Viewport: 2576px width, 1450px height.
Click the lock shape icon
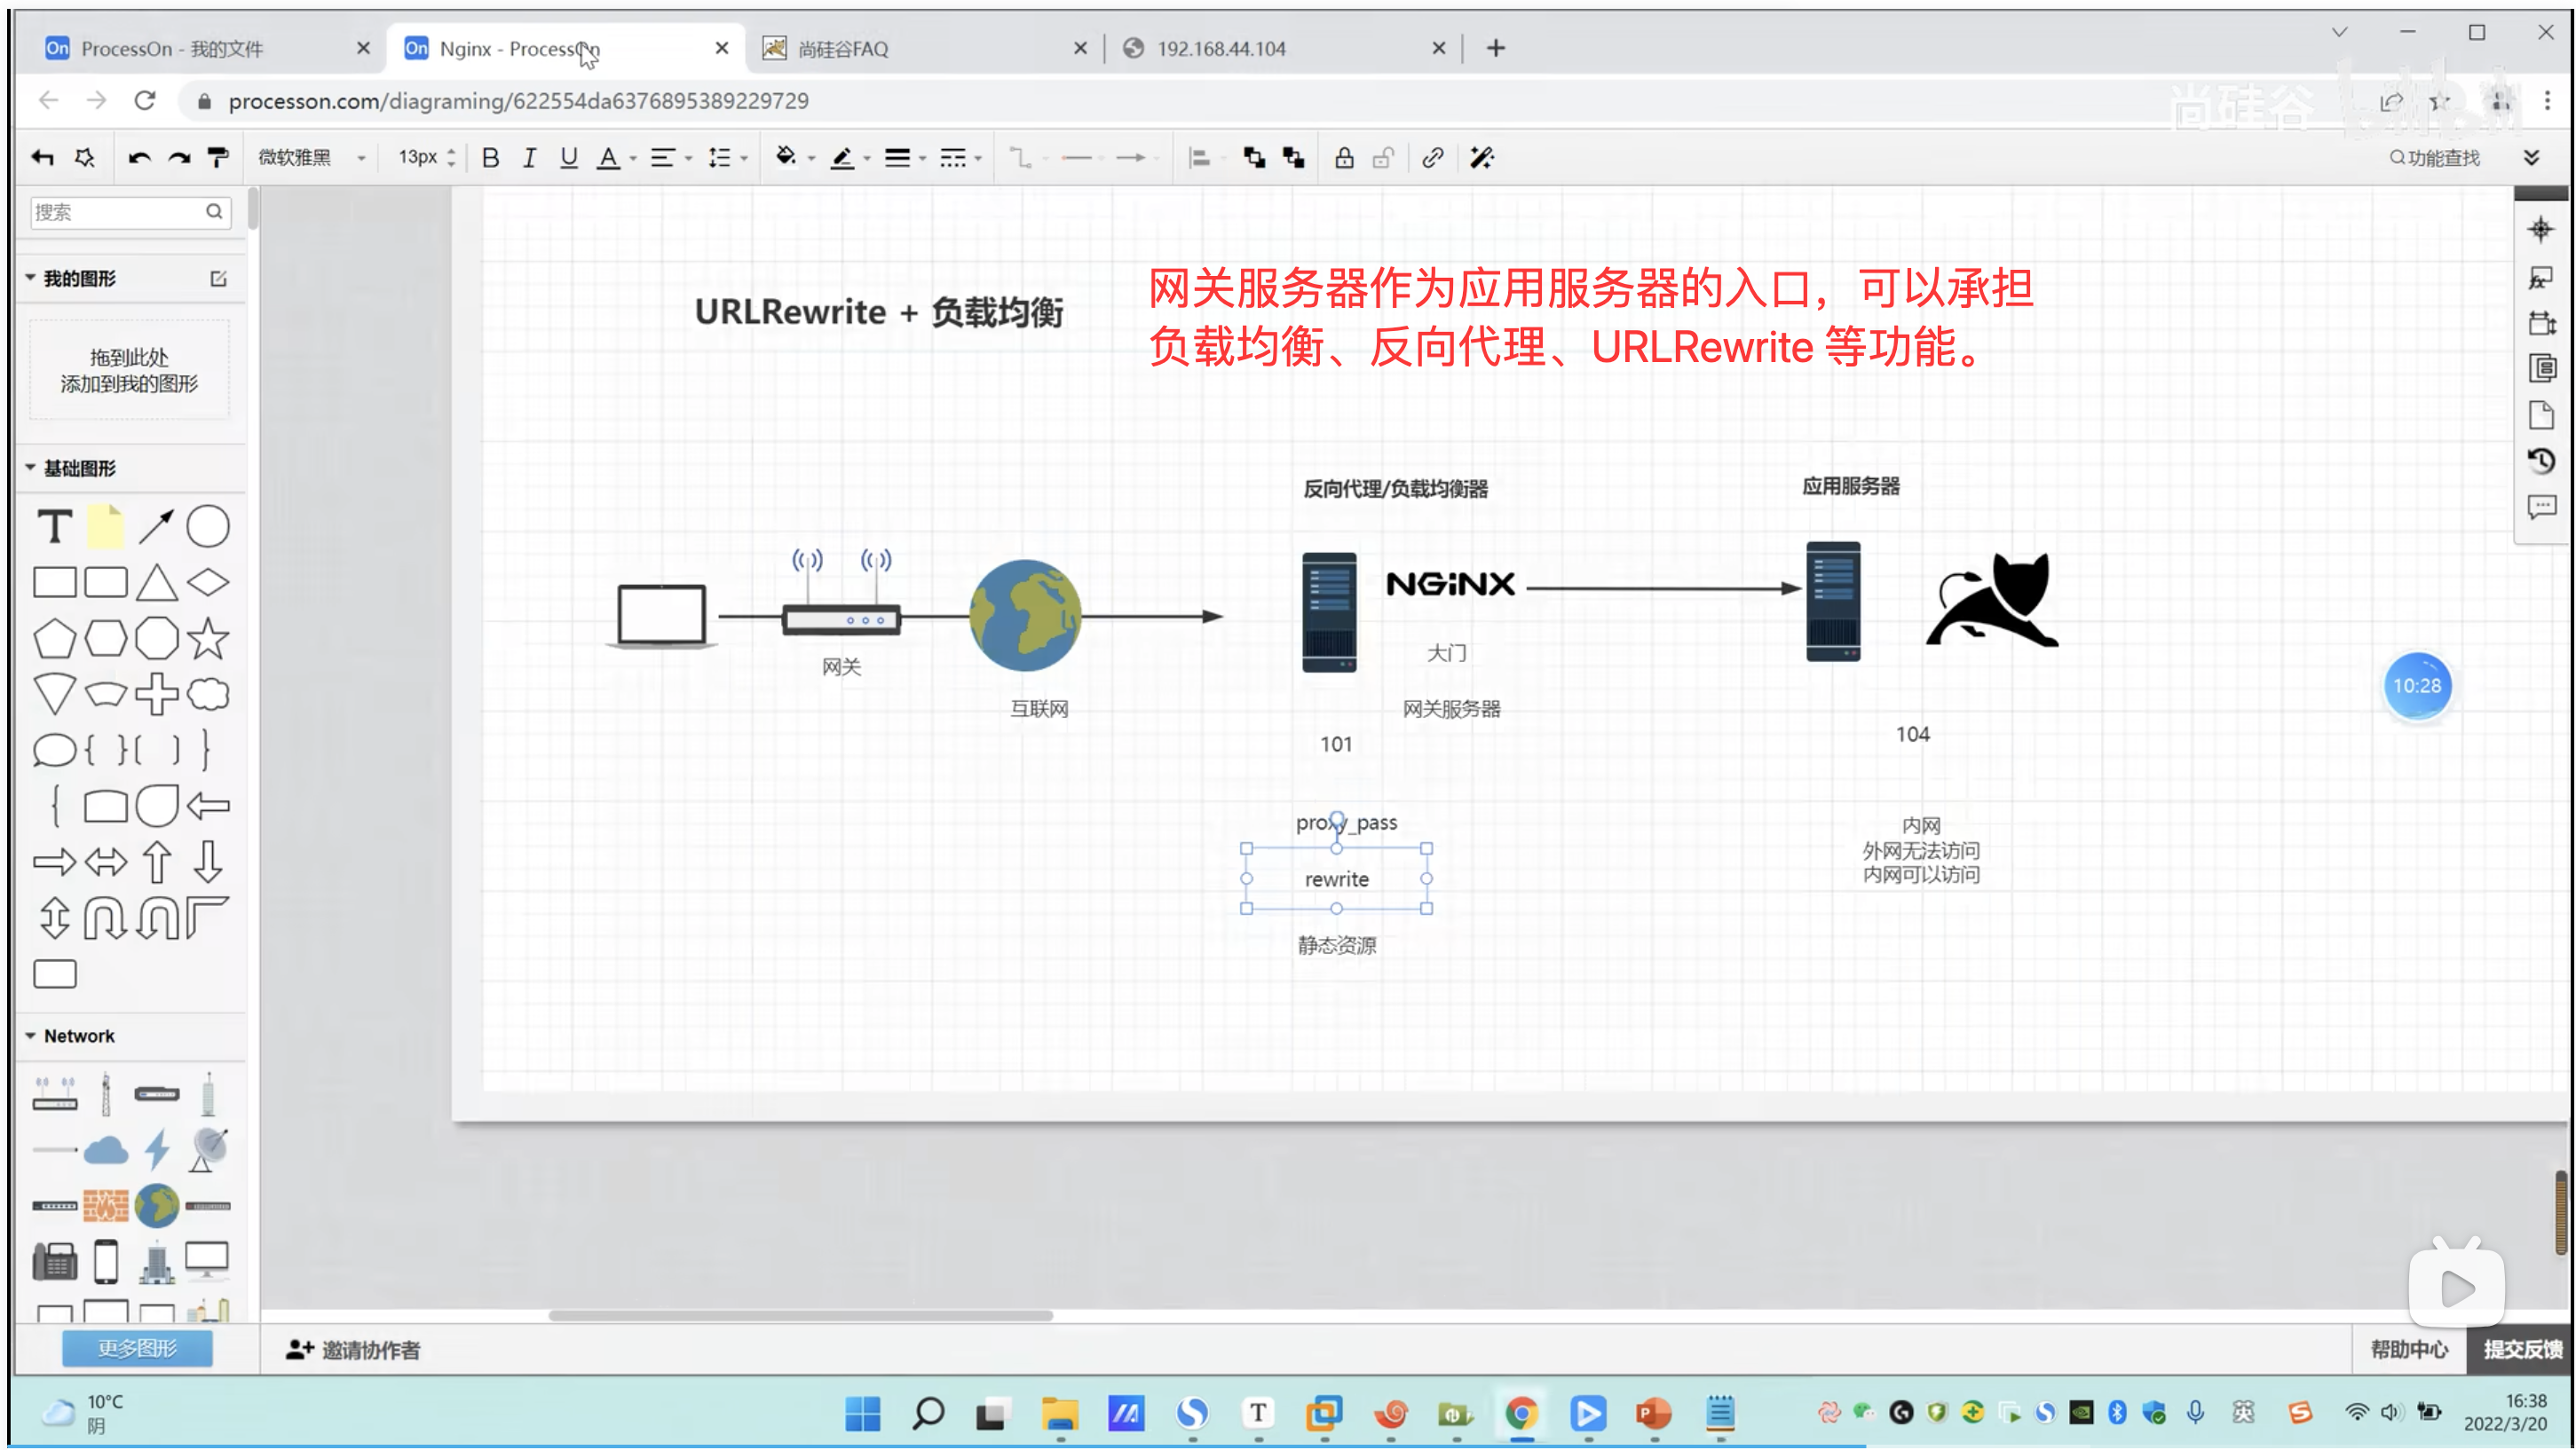pos(1344,157)
